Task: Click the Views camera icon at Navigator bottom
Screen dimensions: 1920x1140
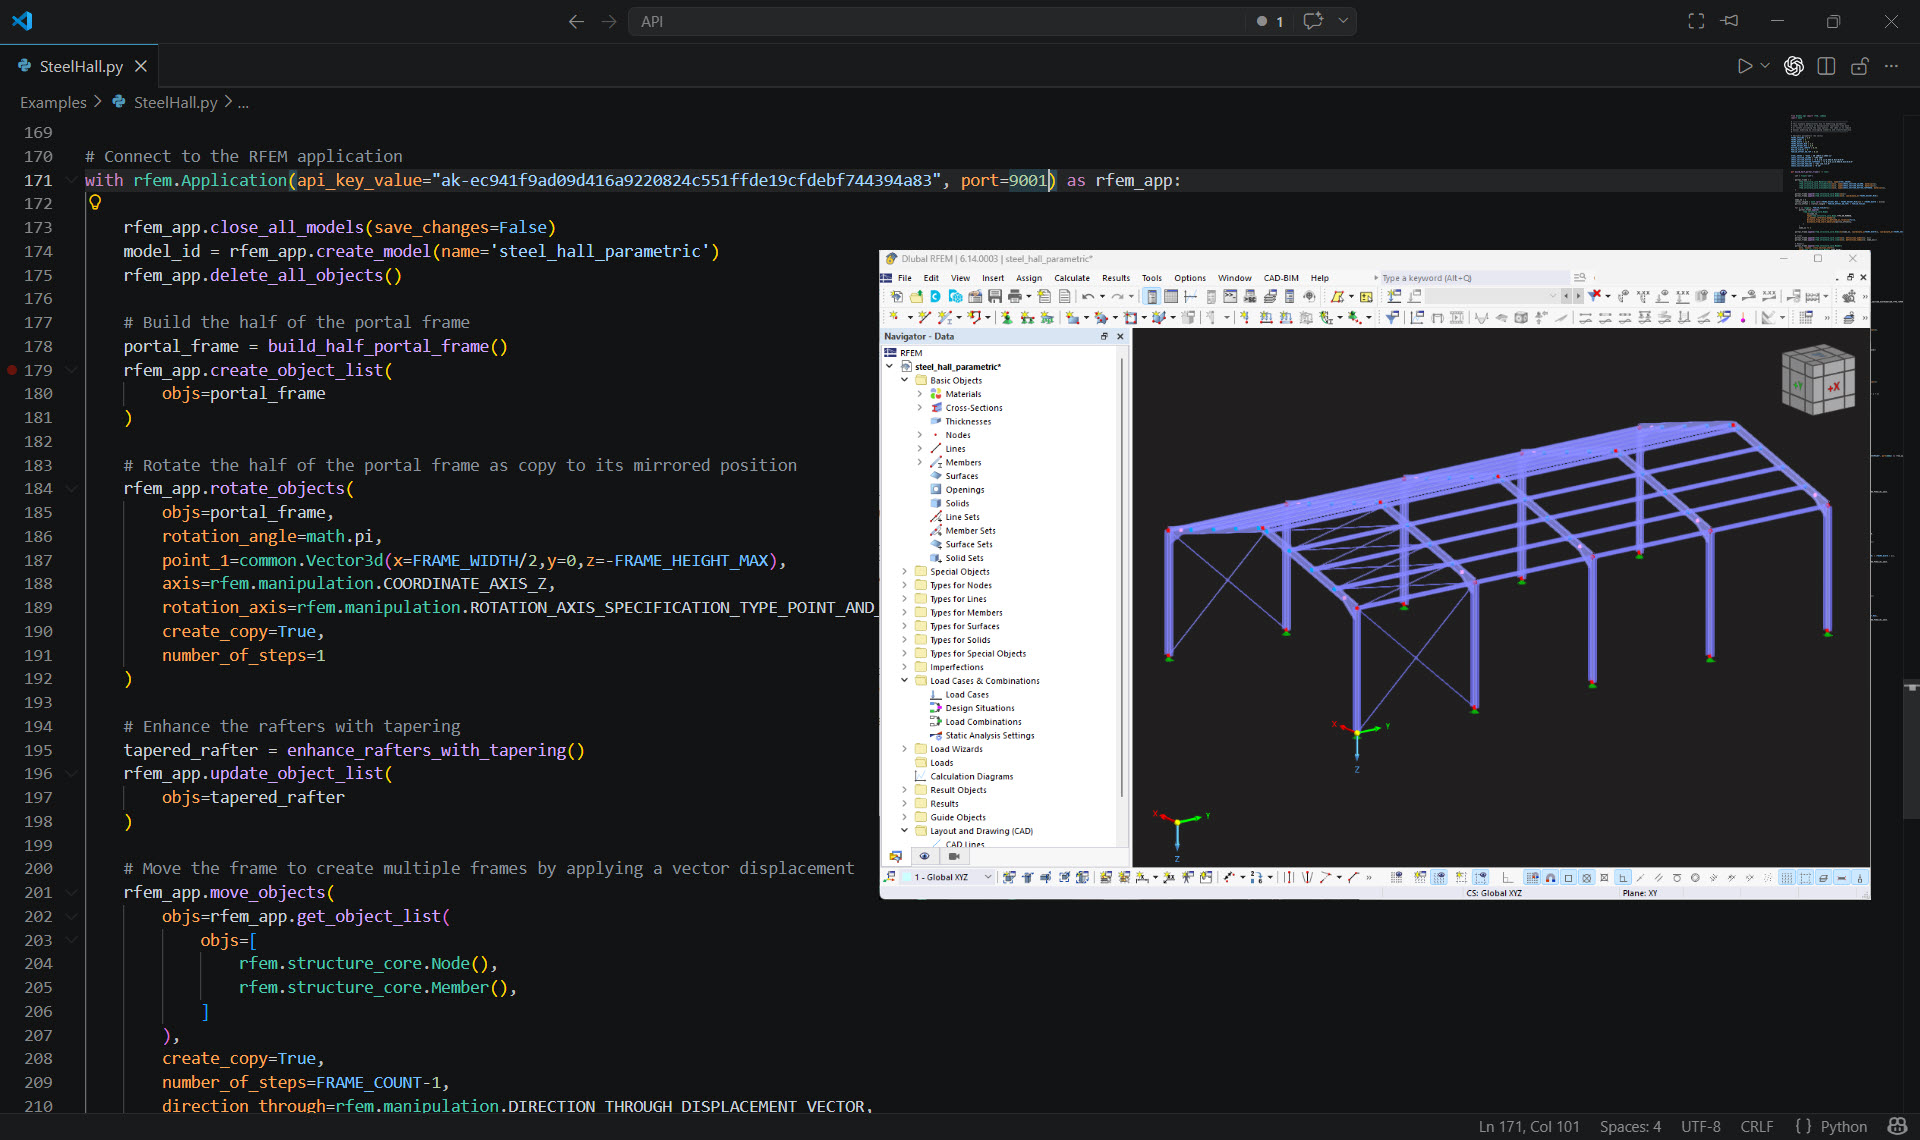Action: click(x=953, y=856)
